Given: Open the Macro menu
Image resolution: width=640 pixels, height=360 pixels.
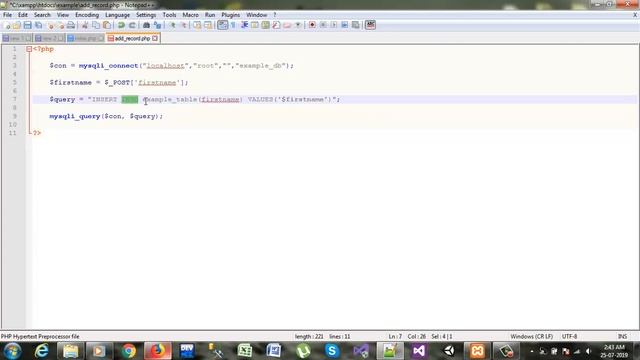Looking at the screenshot, I should 190,15.
